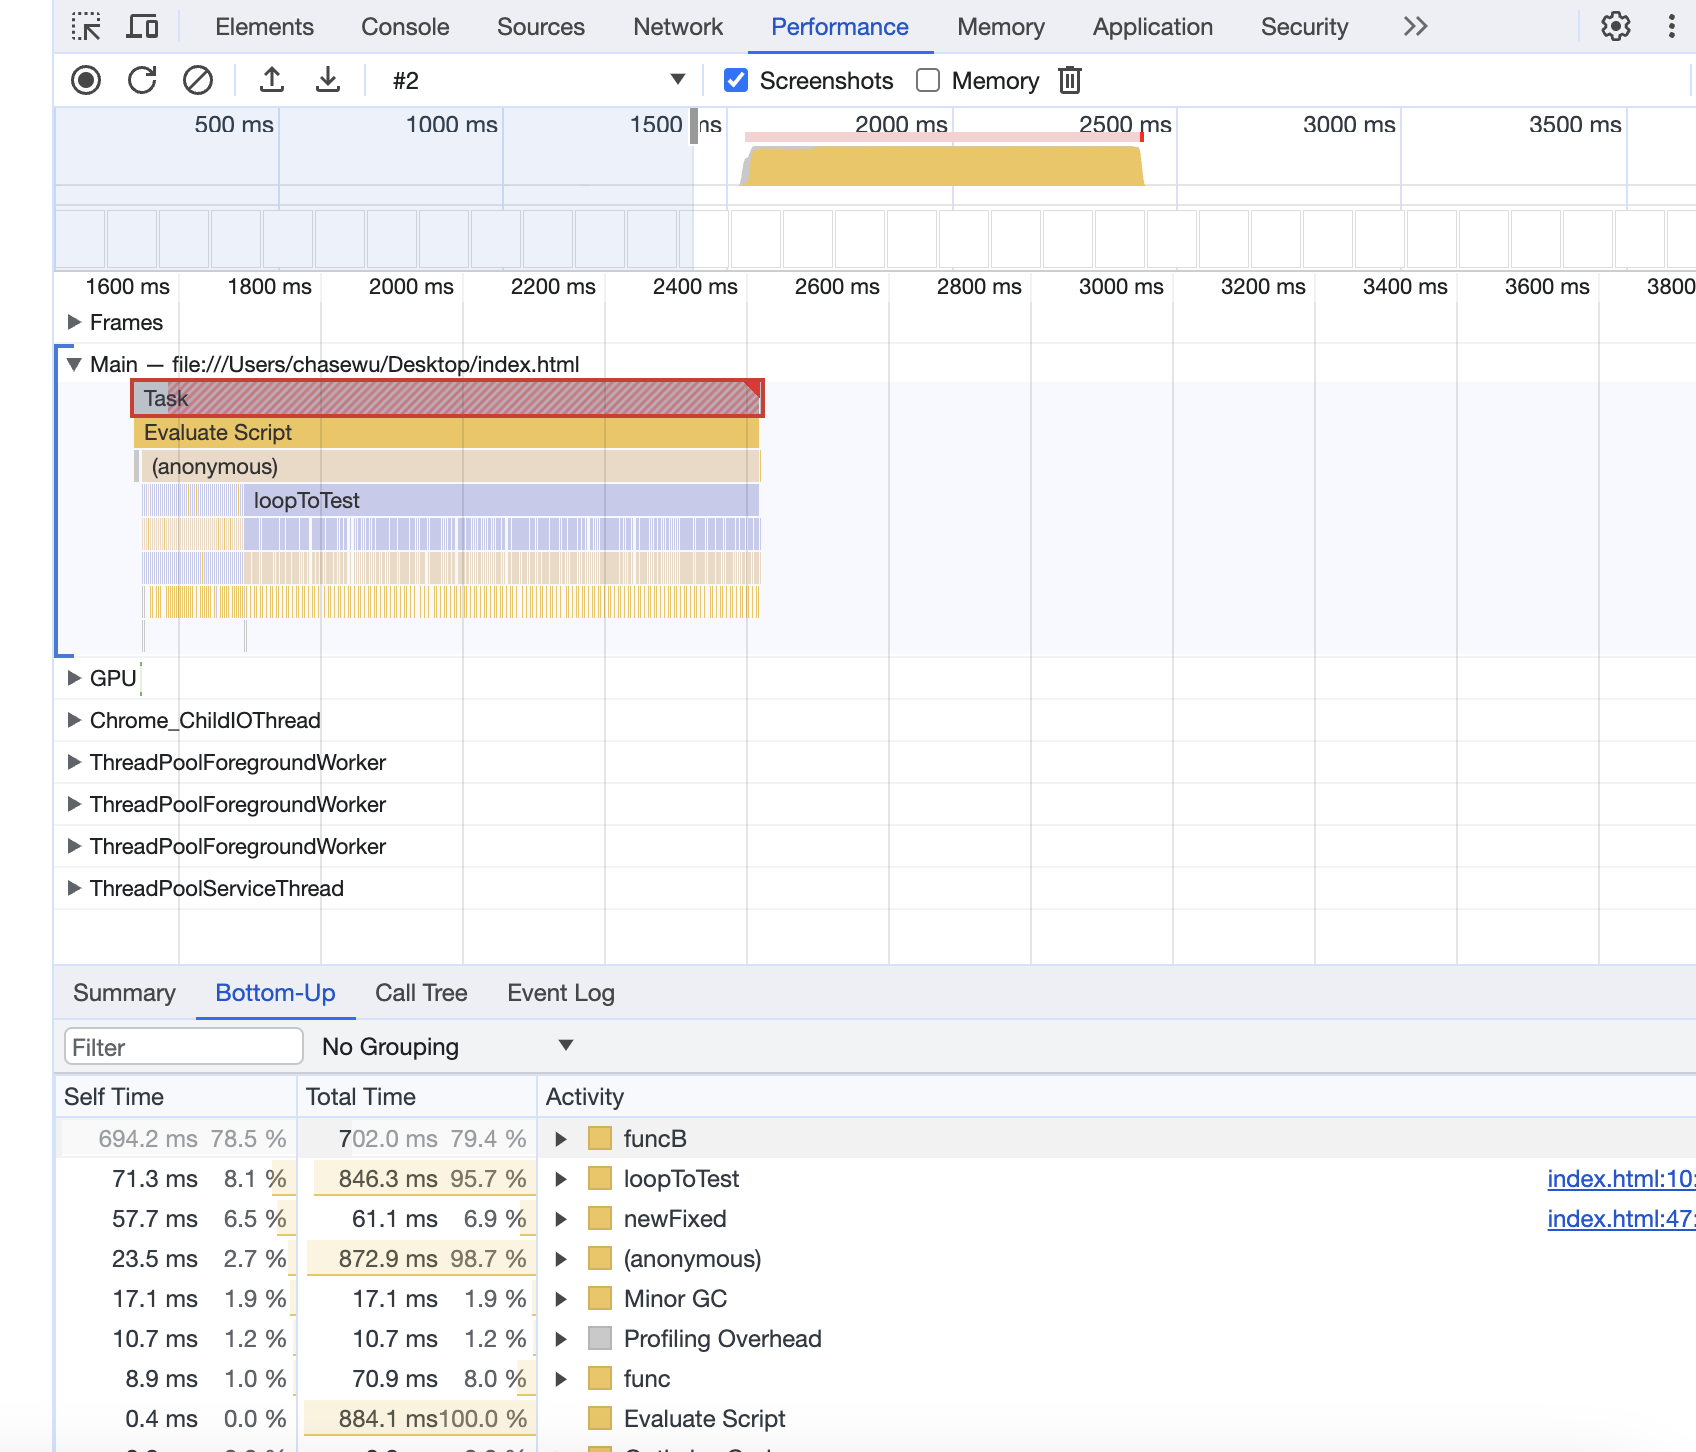The height and width of the screenshot is (1452, 1696).
Task: Open the Sources tab
Action: 541,27
